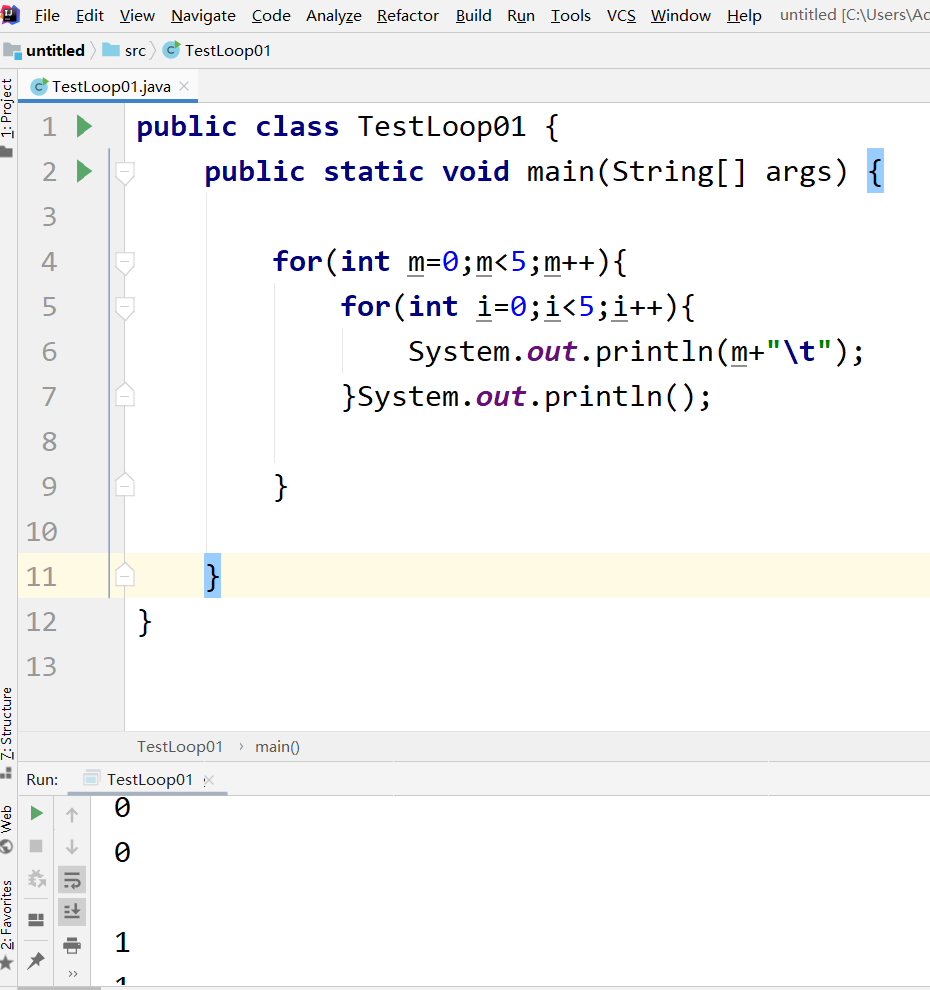The width and height of the screenshot is (930, 990).
Task: Click line number 8 in gutter
Action: pyautogui.click(x=49, y=441)
